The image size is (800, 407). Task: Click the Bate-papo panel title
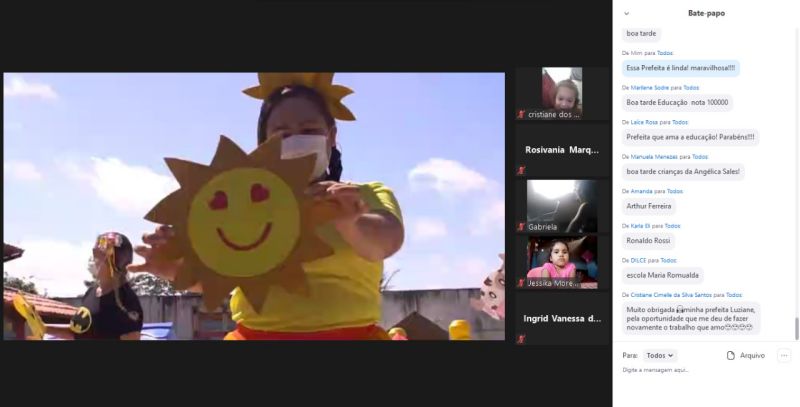pos(706,13)
